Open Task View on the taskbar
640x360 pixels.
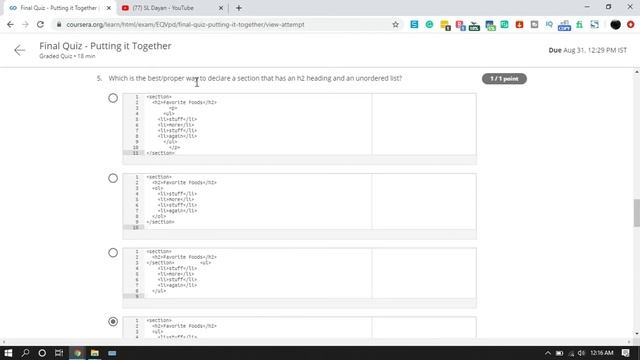(x=59, y=353)
